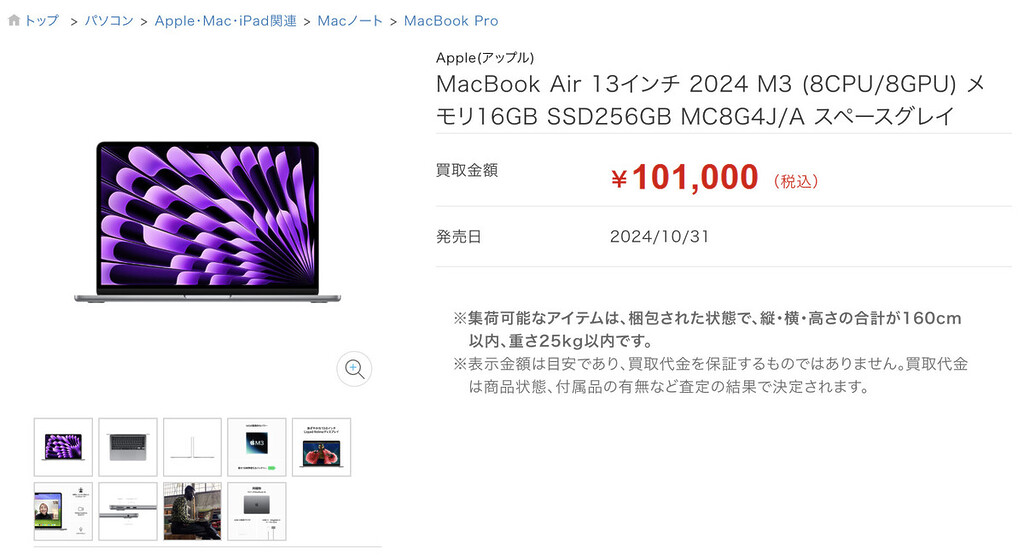Go to the MacBook Pro breadcrumb link
1024x555 pixels.
[451, 21]
